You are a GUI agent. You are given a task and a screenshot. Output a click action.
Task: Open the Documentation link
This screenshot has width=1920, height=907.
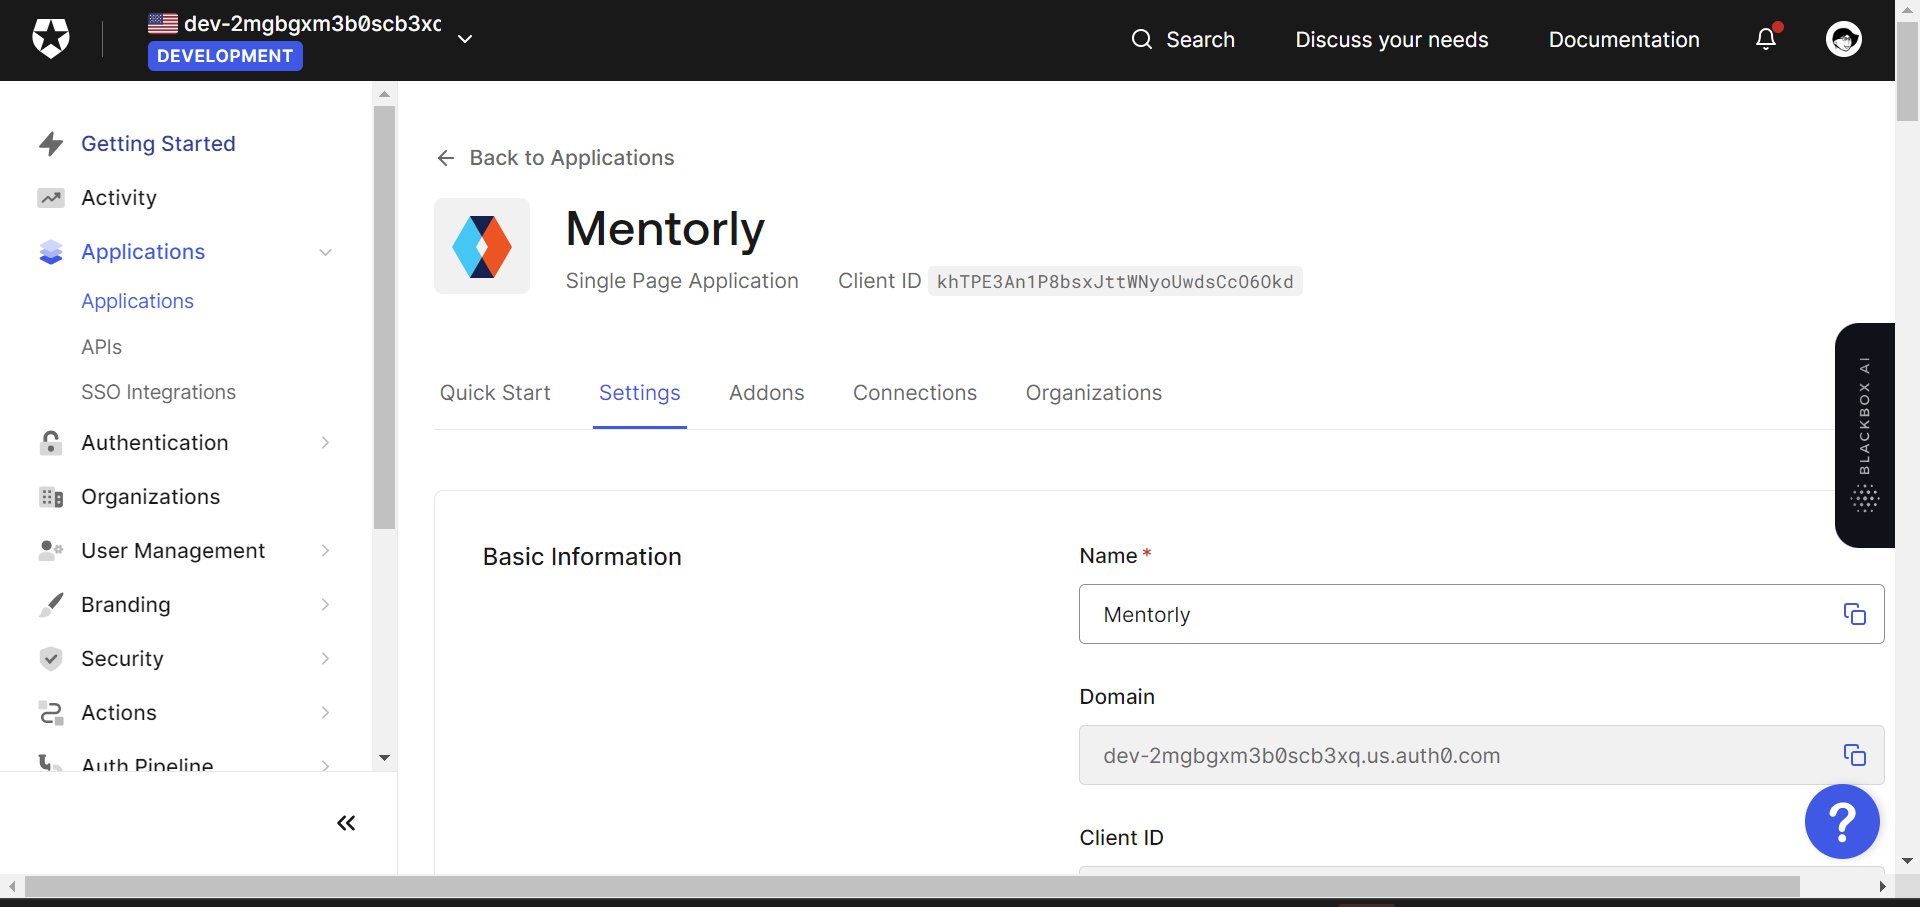(x=1623, y=40)
